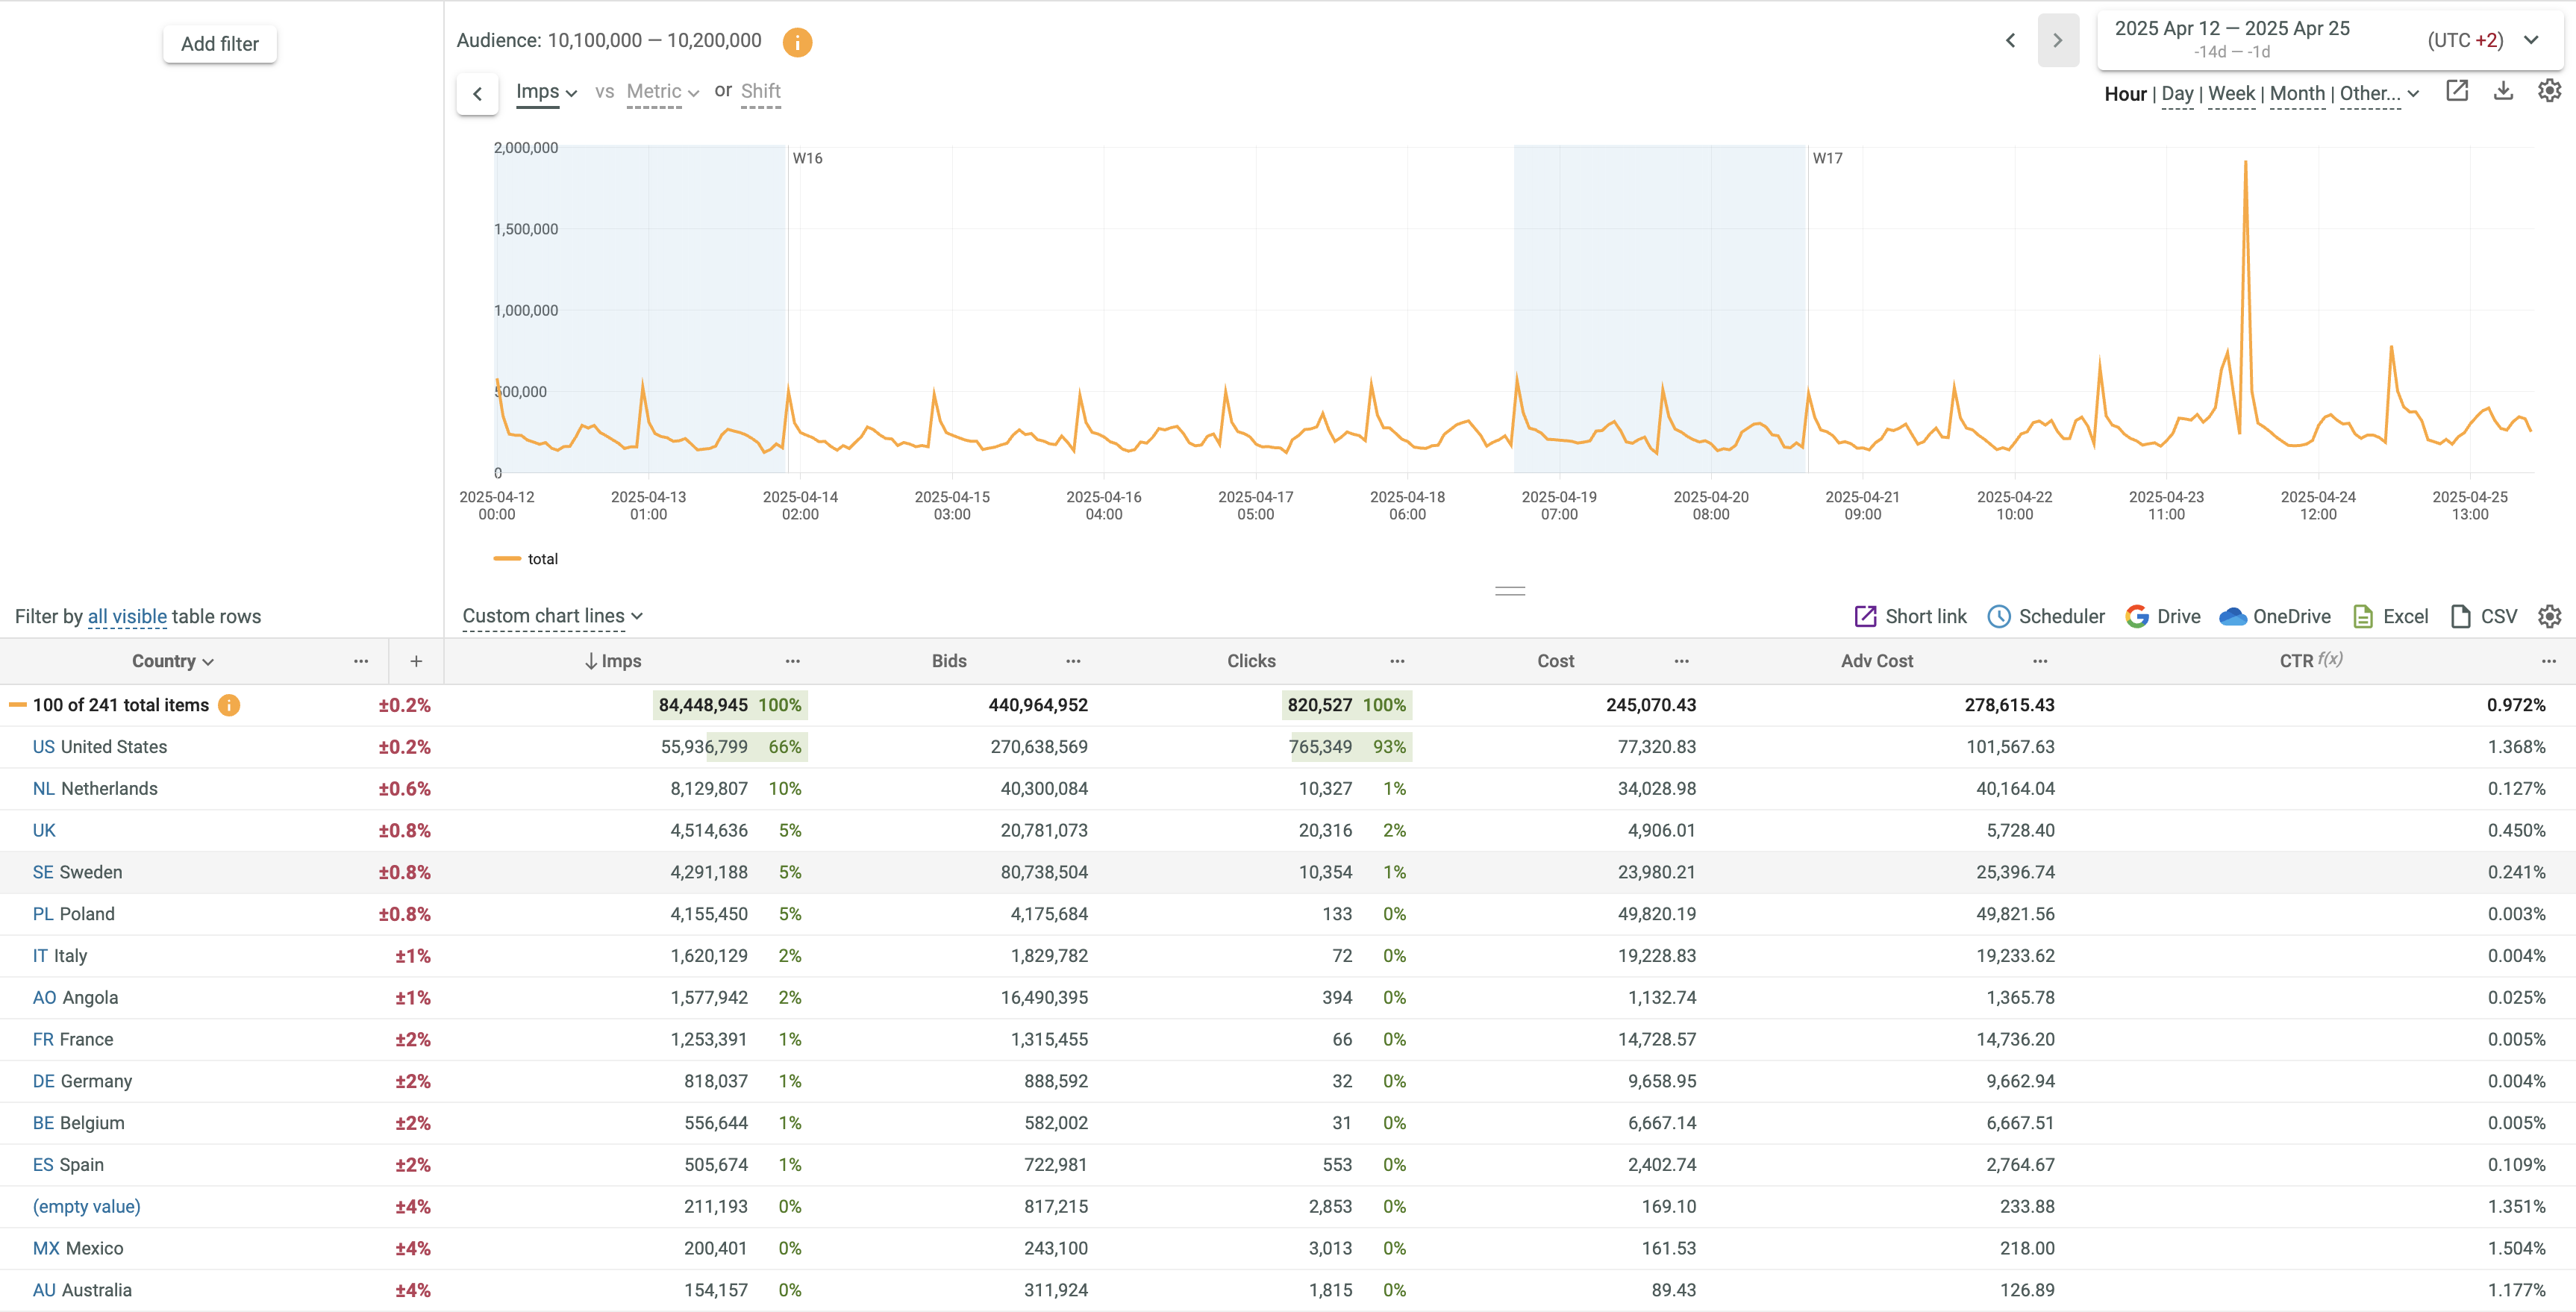This screenshot has width=2576, height=1312.
Task: Toggle chart line for total items row
Action: [x=18, y=705]
